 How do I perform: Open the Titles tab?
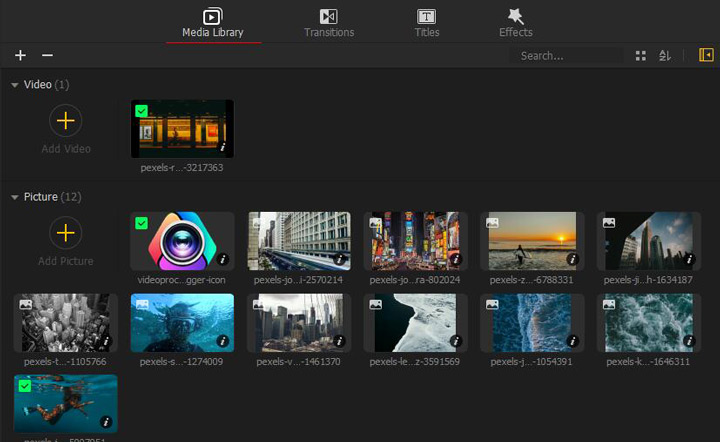(427, 22)
